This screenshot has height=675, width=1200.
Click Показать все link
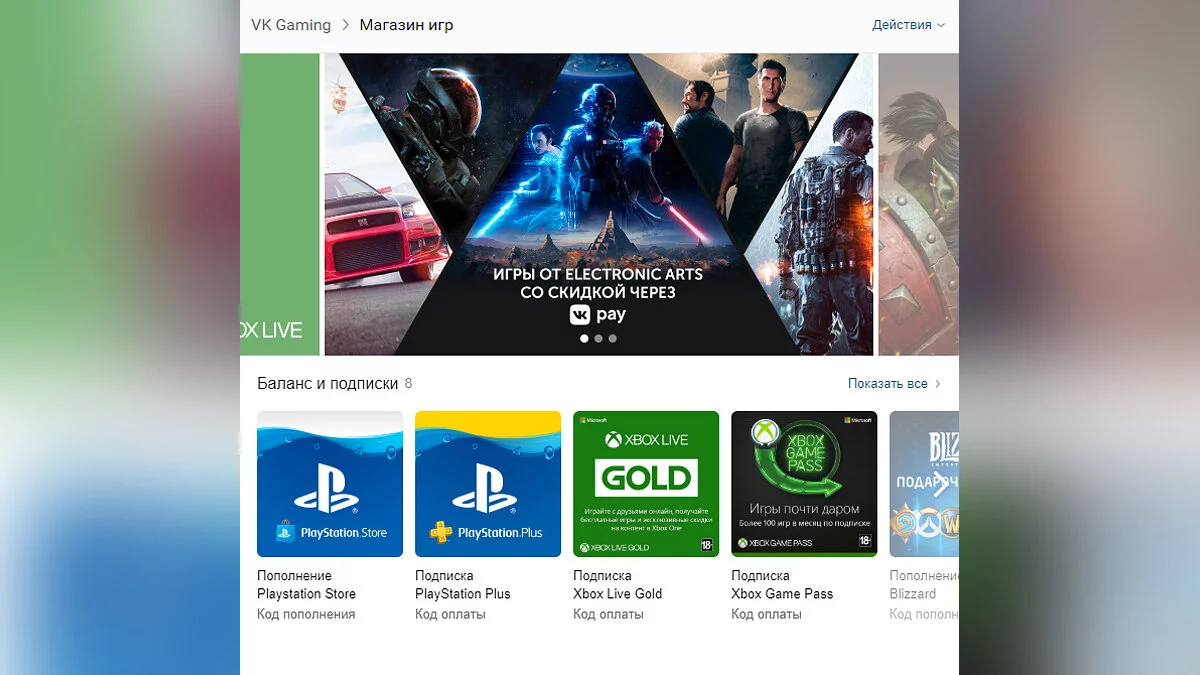(x=888, y=384)
